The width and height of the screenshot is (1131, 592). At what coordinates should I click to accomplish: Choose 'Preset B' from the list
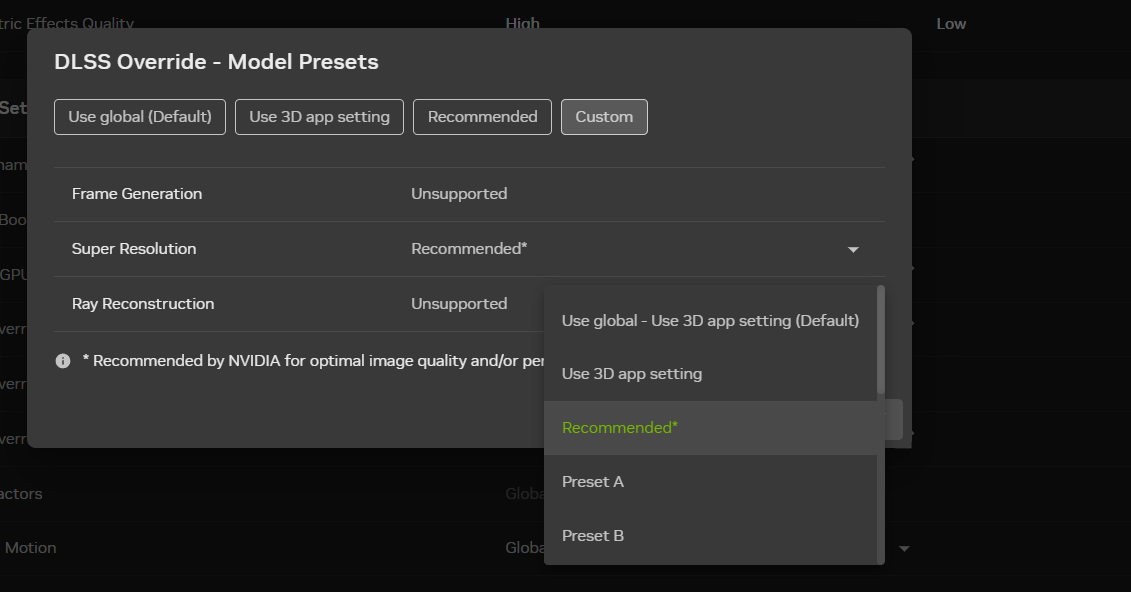pos(593,536)
